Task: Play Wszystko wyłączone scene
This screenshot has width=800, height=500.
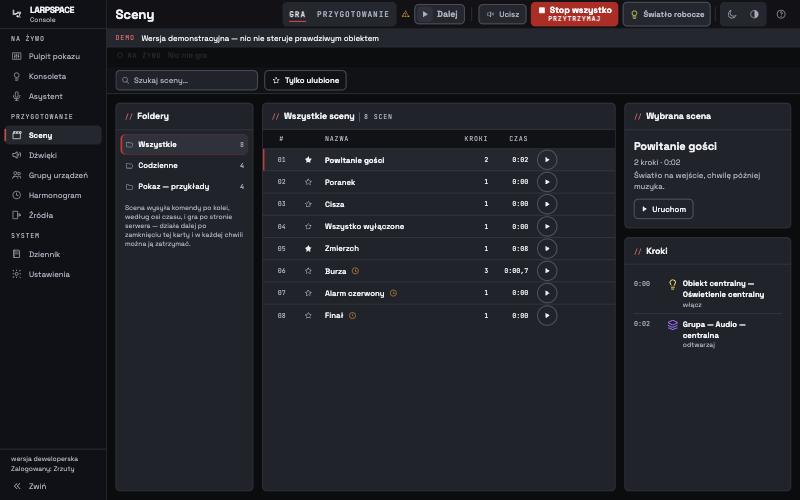Action: tap(547, 227)
